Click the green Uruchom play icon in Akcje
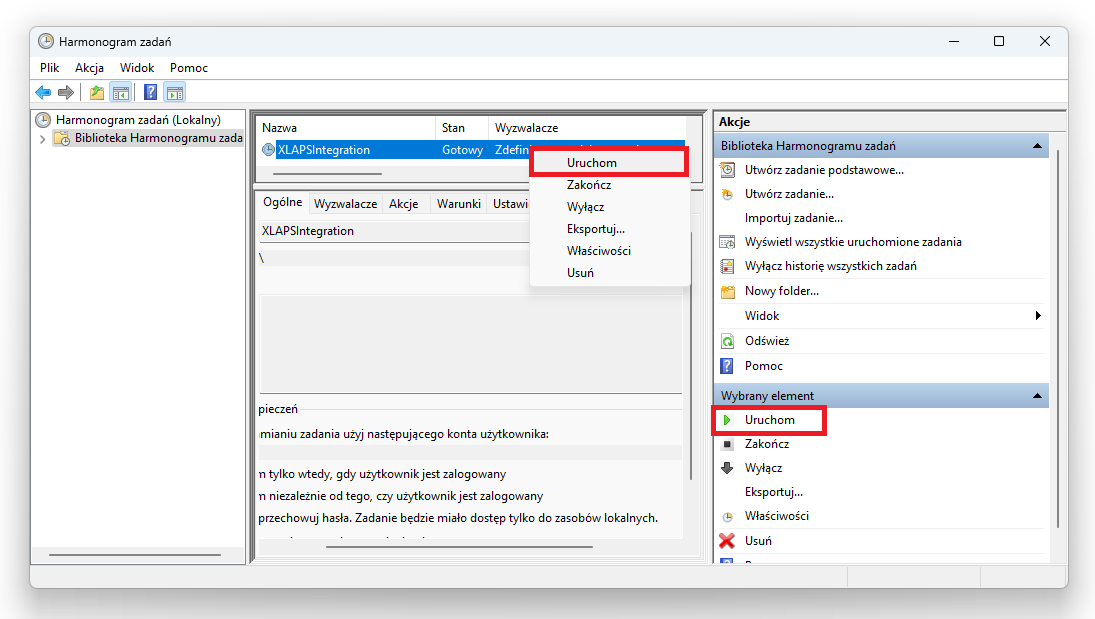 pos(727,420)
